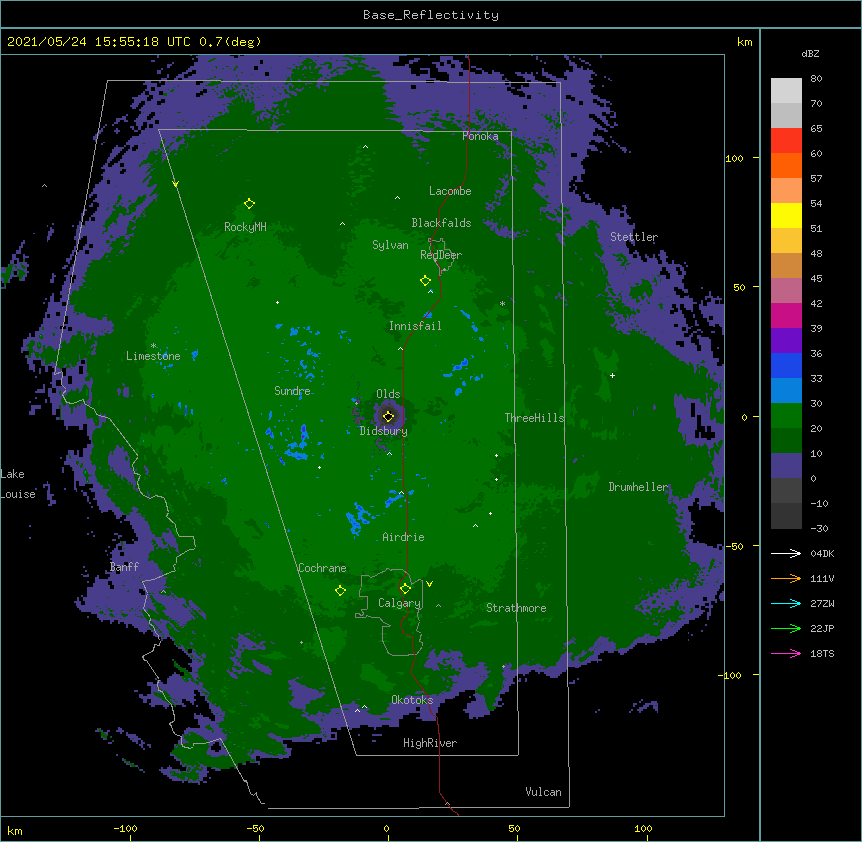Click the ThreeHills city label
The height and width of the screenshot is (842, 862).
click(x=534, y=418)
